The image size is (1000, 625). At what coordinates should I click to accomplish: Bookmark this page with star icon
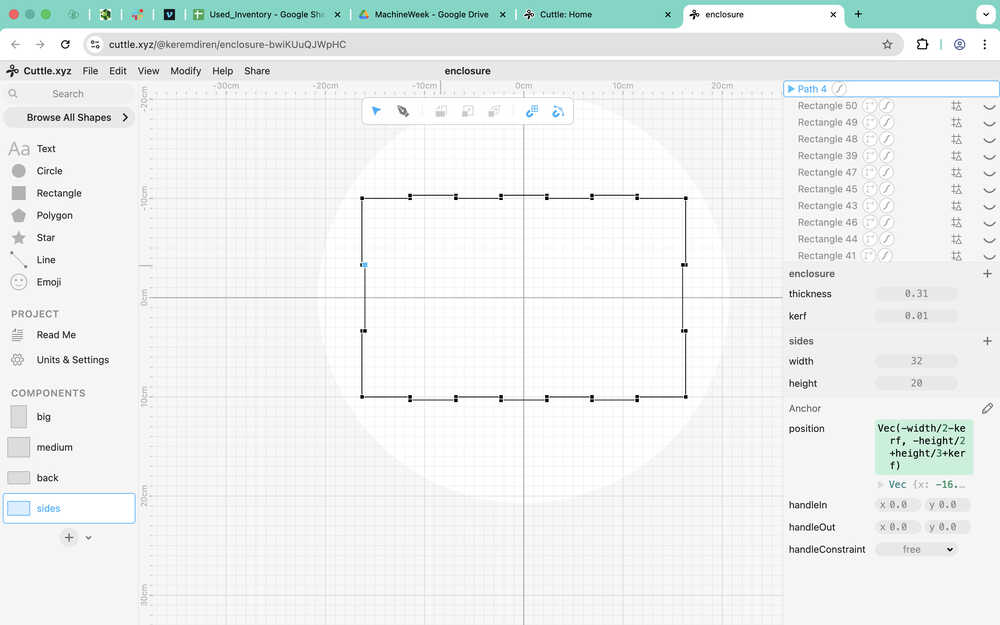[887, 44]
